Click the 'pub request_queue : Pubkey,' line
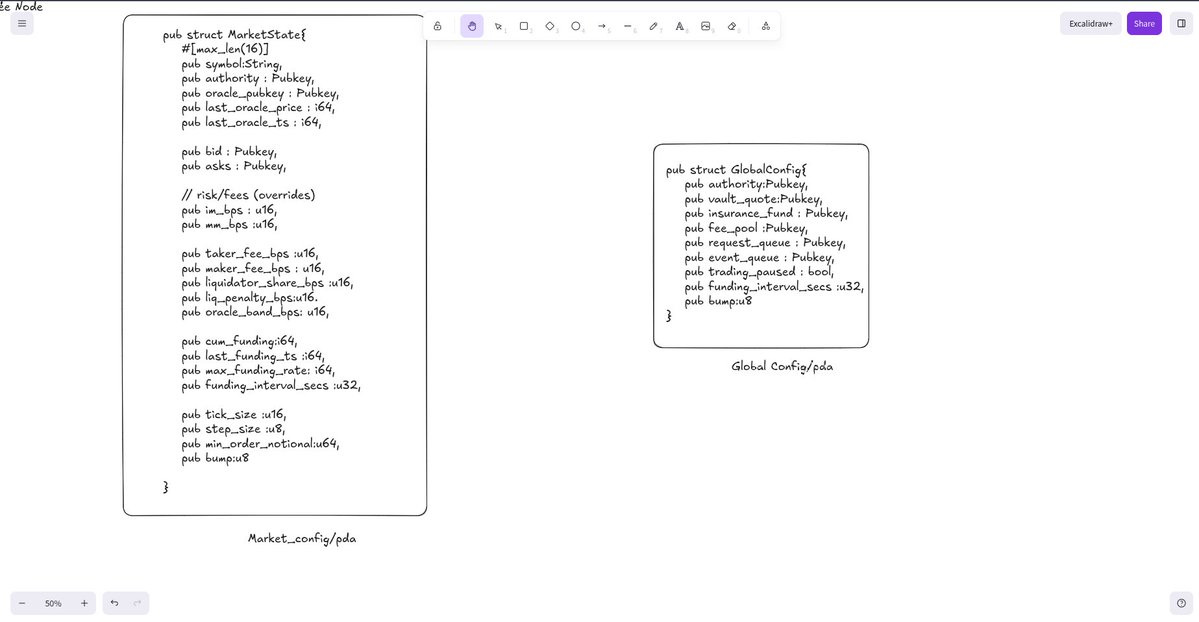This screenshot has height=622, width=1199. (x=765, y=243)
